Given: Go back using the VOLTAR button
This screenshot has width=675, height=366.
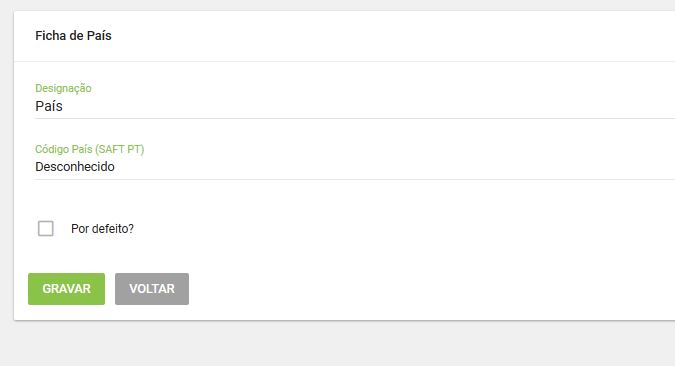Looking at the screenshot, I should point(152,289).
